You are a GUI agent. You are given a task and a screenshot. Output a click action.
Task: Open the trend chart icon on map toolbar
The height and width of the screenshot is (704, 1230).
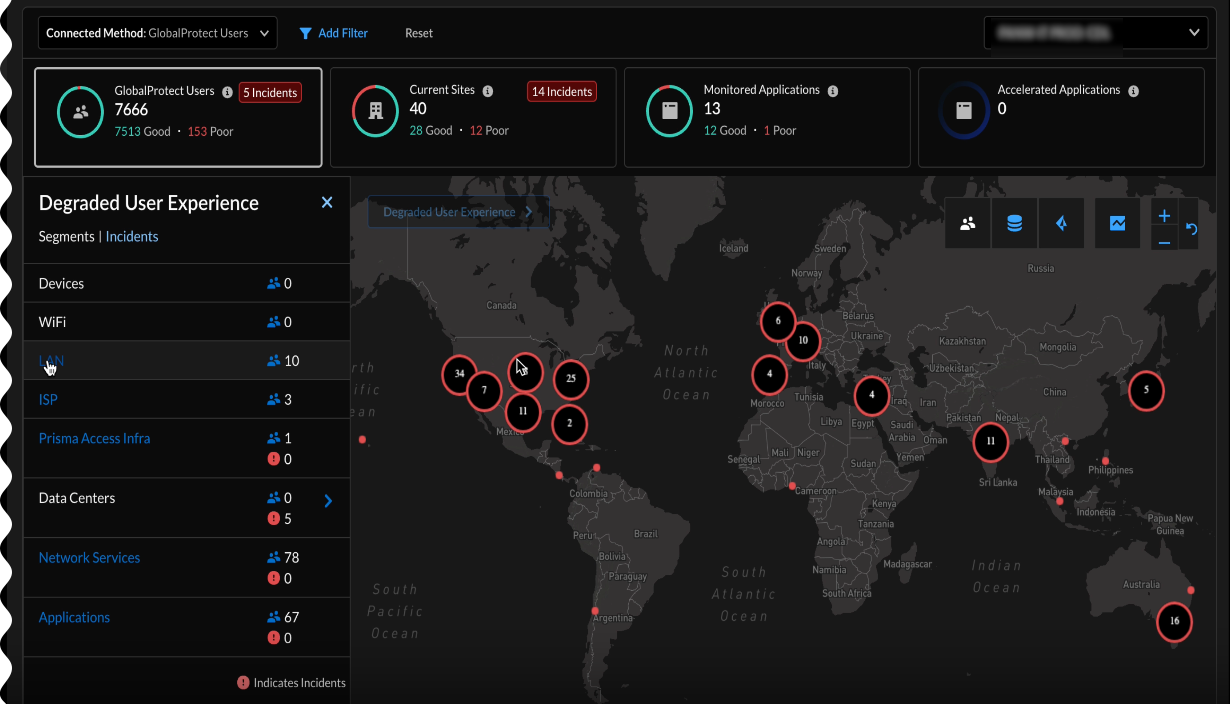point(1117,224)
